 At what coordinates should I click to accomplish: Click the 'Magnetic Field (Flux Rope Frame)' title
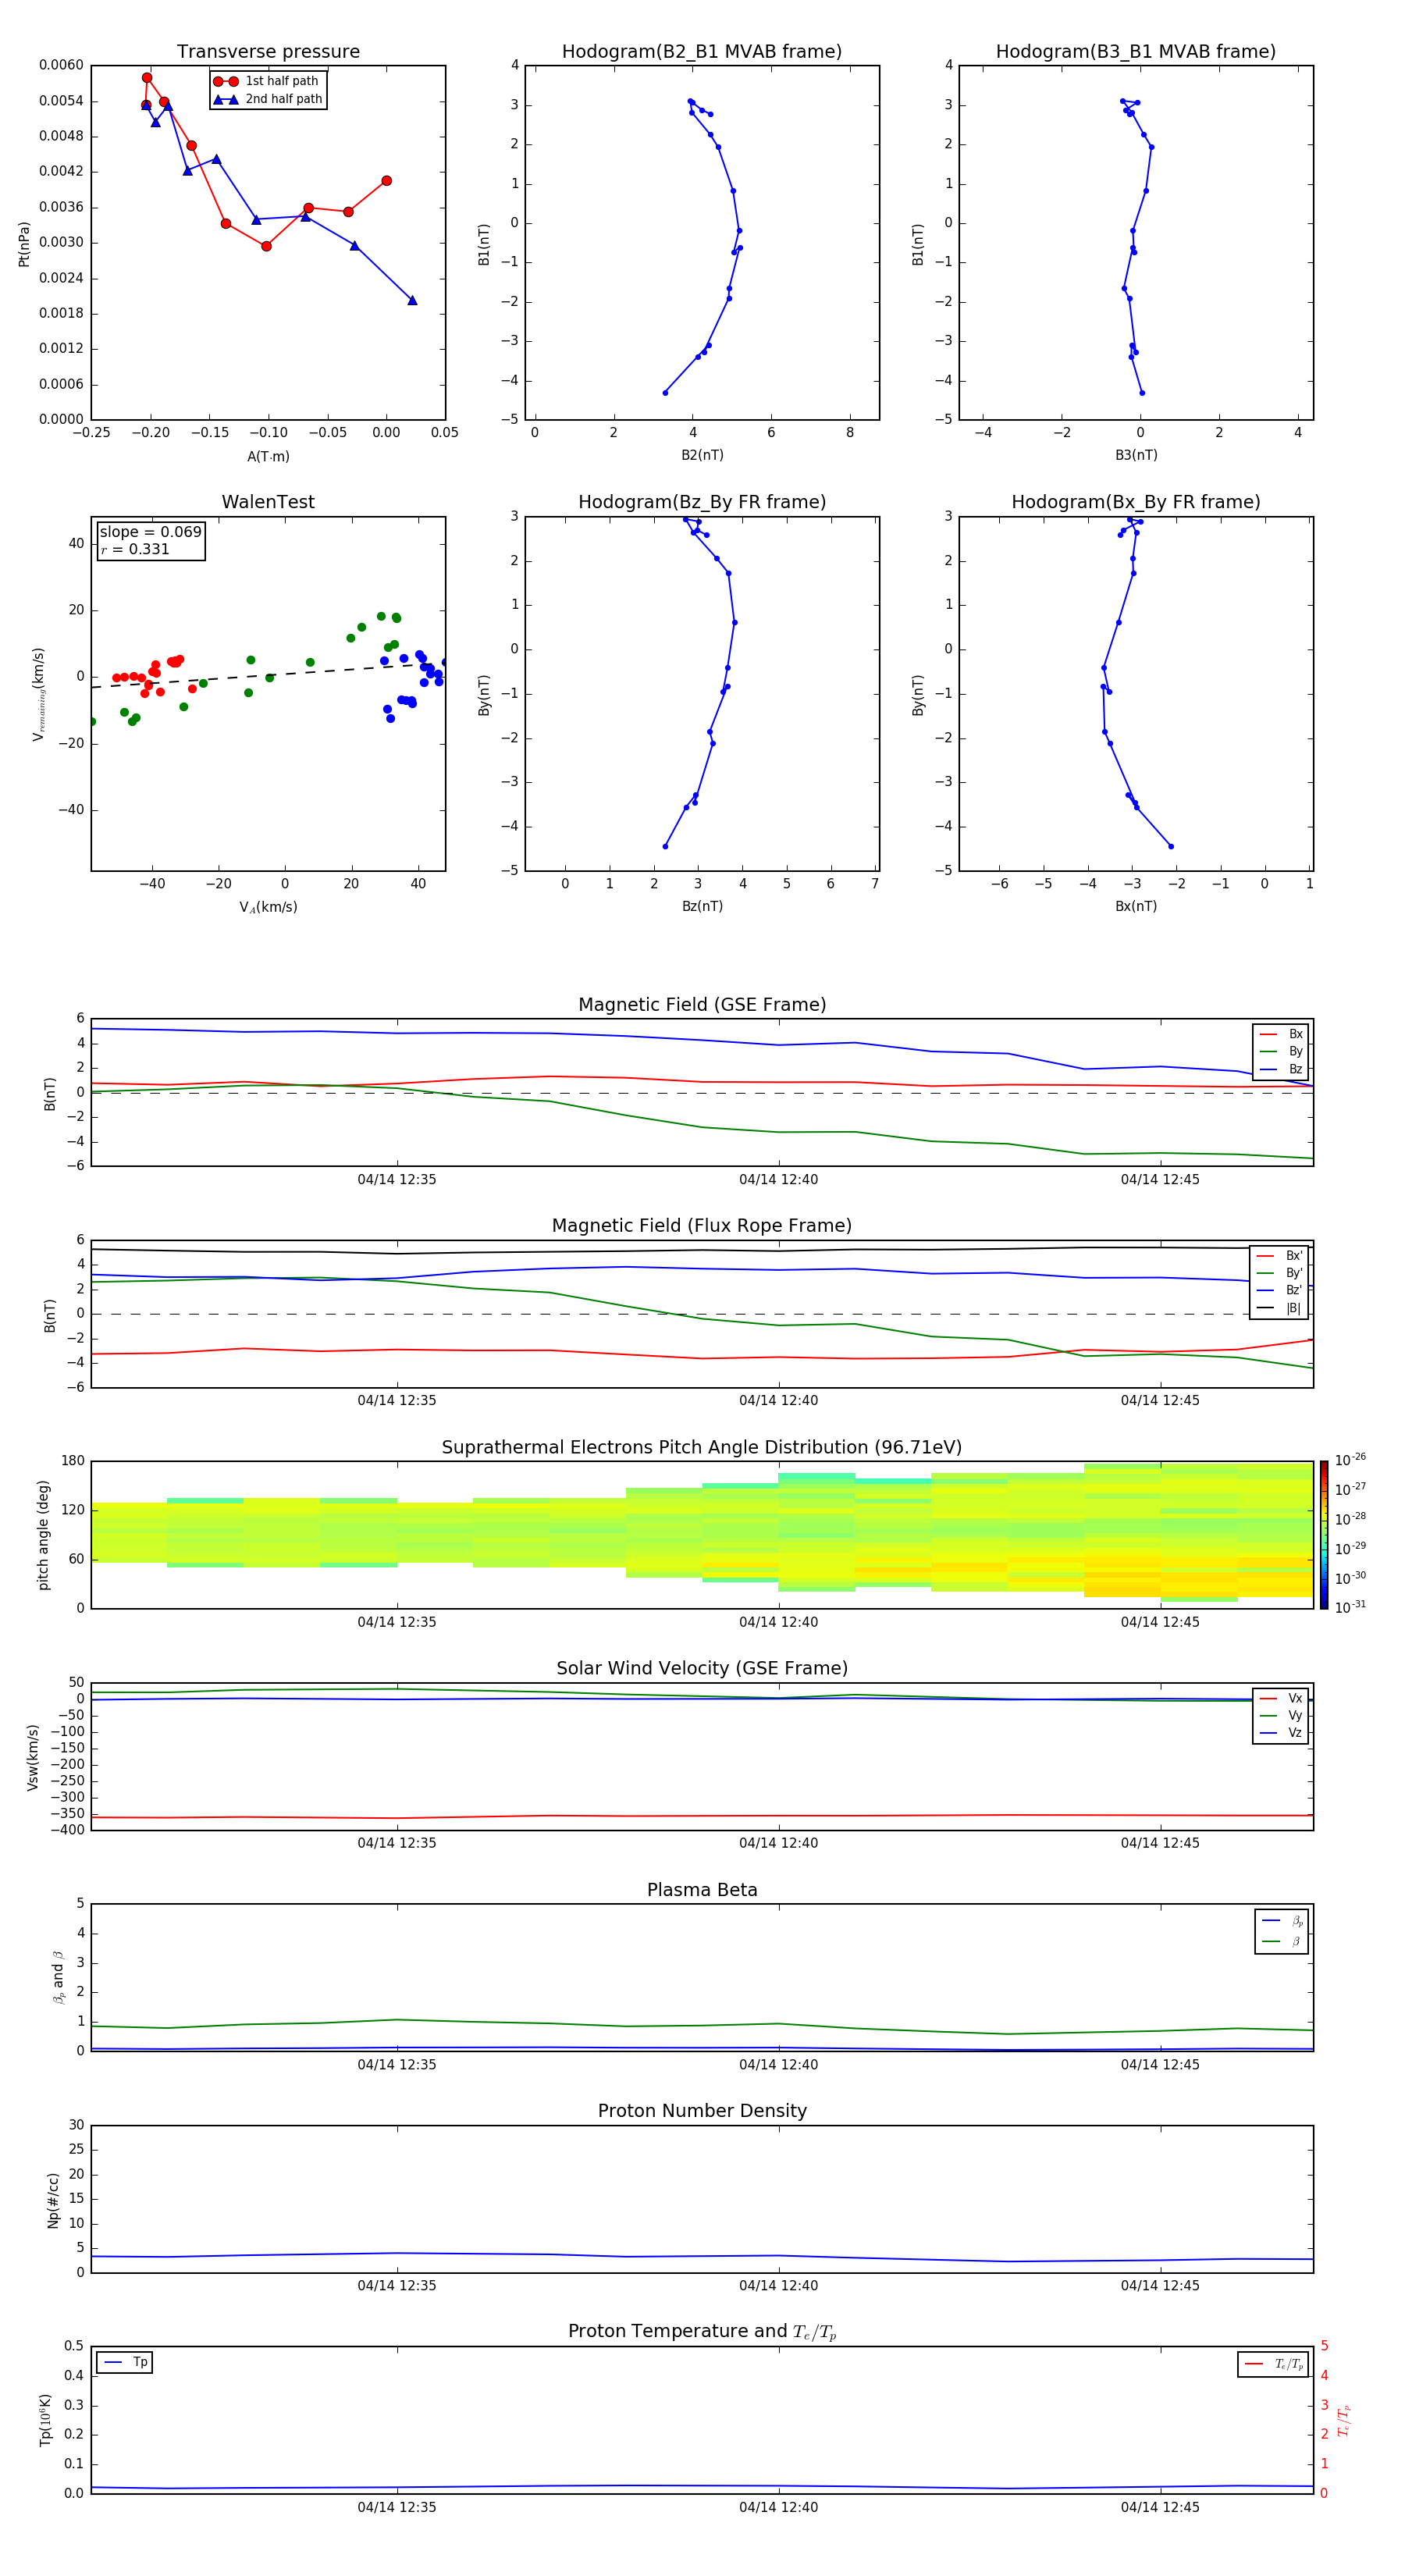click(x=702, y=1226)
